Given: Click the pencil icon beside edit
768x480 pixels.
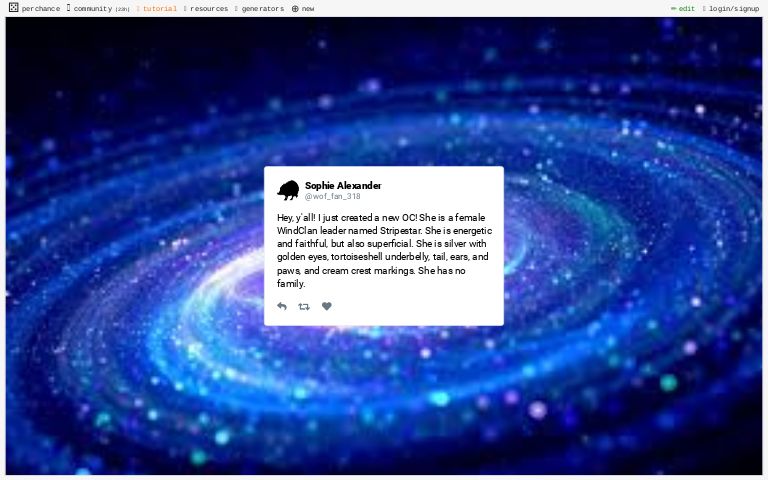Looking at the screenshot, I should pyautogui.click(x=673, y=8).
